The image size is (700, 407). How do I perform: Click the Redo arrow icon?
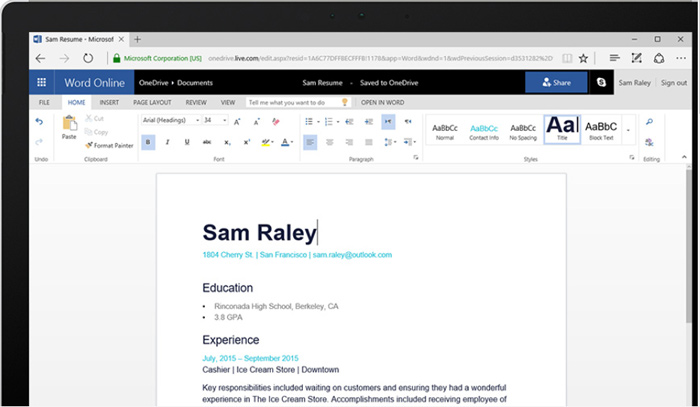39,142
